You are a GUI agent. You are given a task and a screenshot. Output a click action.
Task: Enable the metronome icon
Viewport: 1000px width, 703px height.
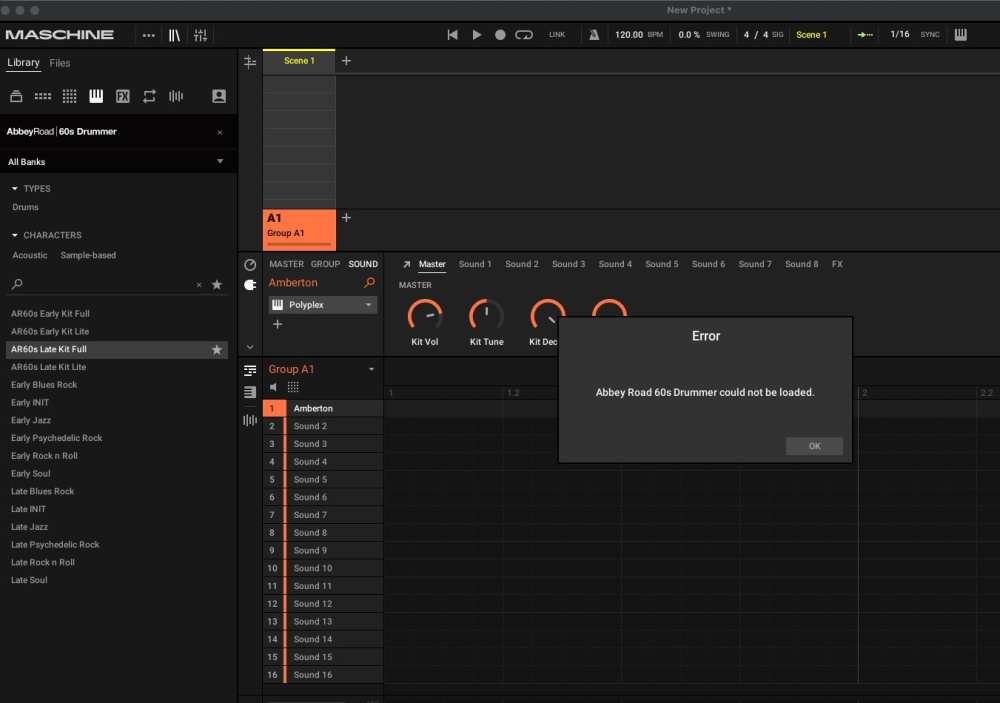[x=593, y=35]
